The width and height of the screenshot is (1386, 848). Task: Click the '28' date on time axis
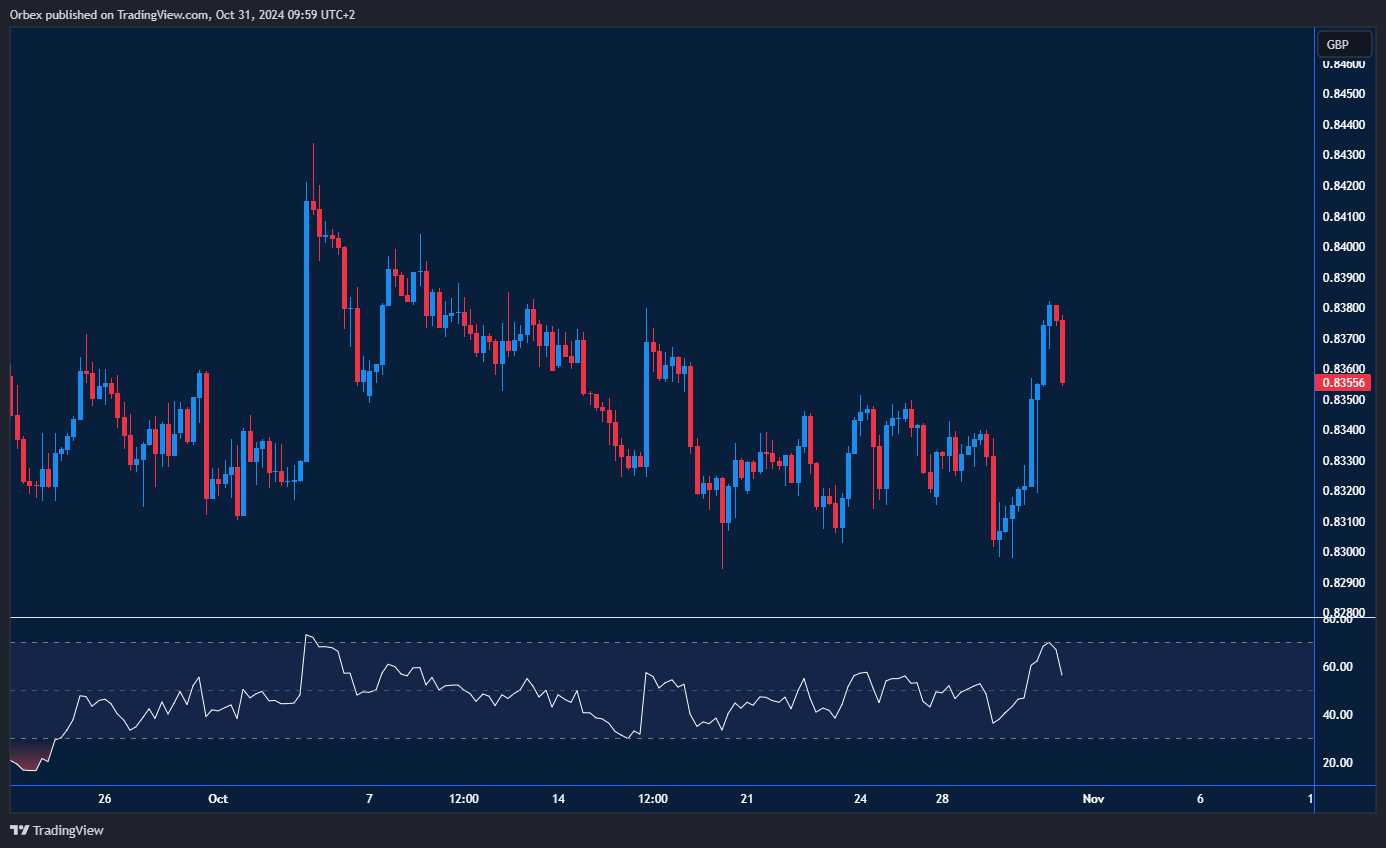940,799
